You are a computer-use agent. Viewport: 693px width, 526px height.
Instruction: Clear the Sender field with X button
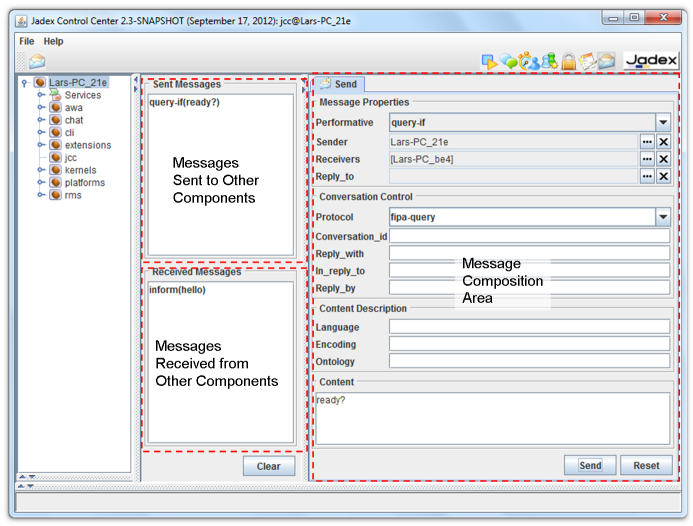pos(663,142)
